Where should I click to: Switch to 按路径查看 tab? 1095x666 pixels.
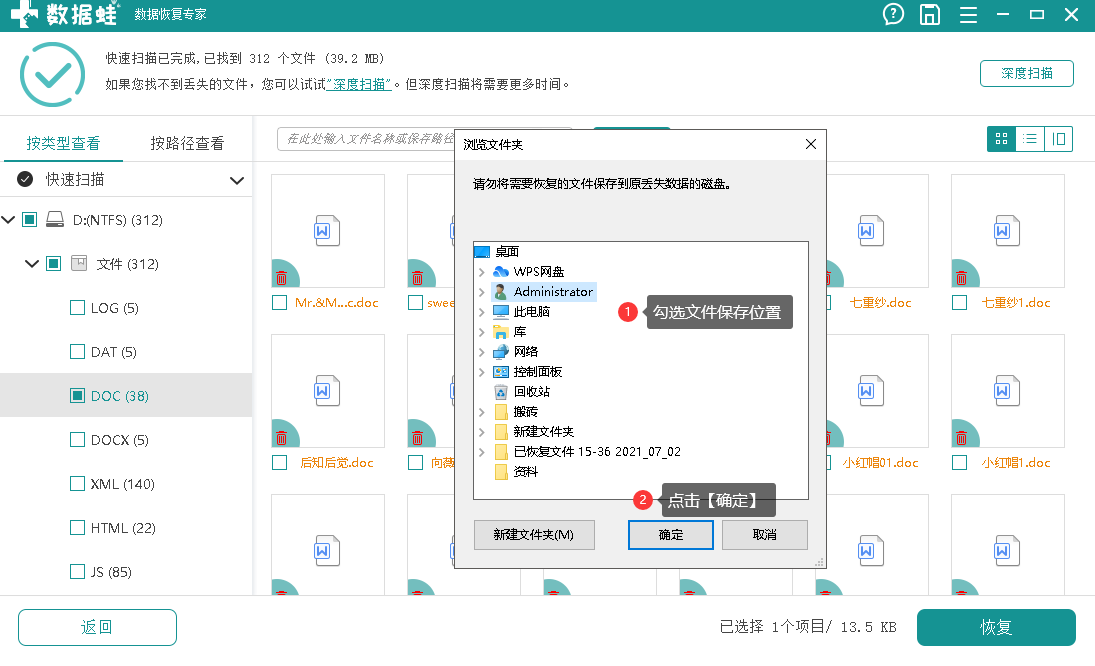tap(187, 143)
